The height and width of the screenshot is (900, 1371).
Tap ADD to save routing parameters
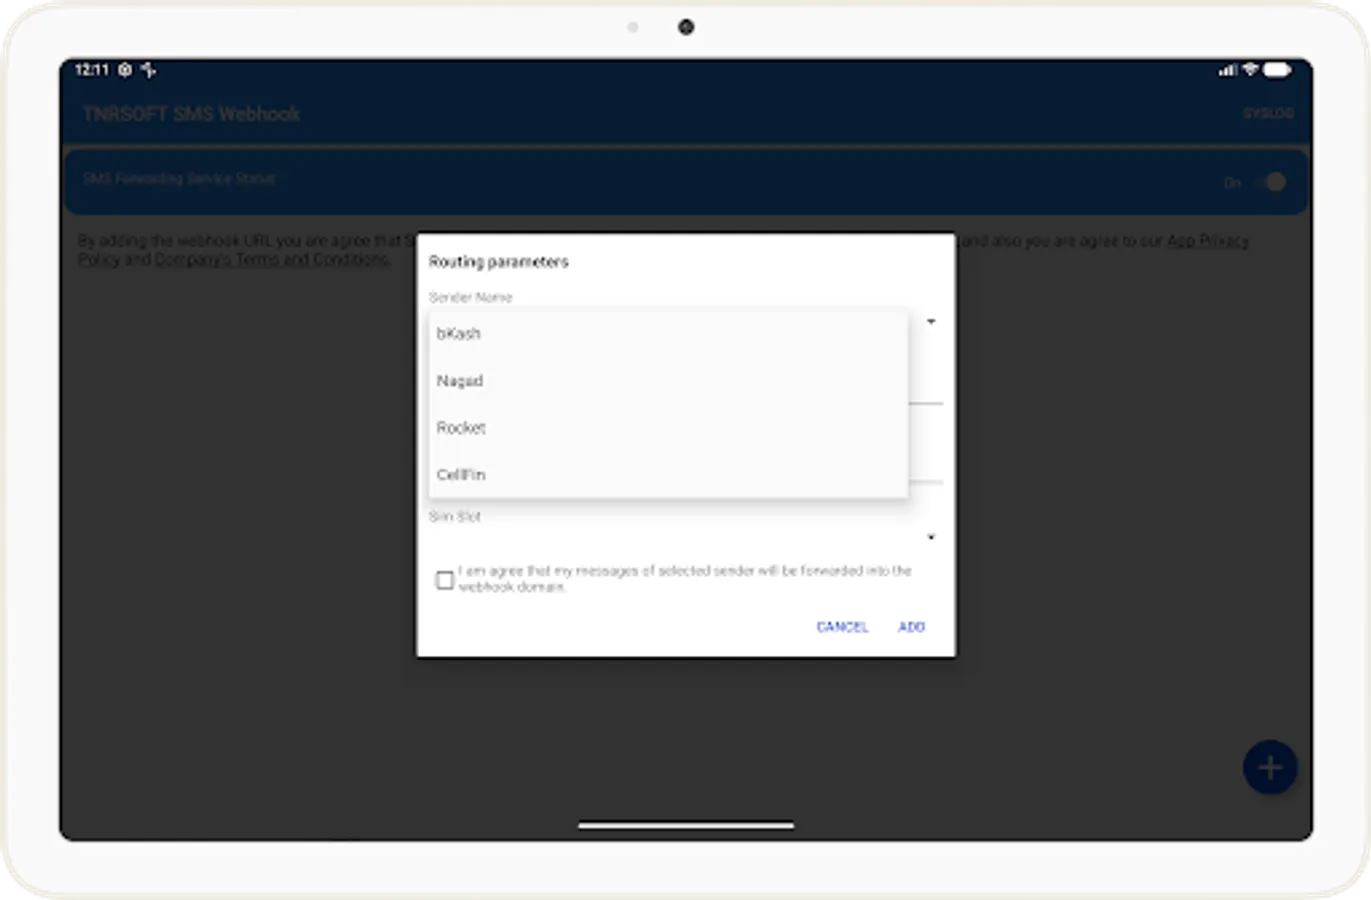click(911, 627)
